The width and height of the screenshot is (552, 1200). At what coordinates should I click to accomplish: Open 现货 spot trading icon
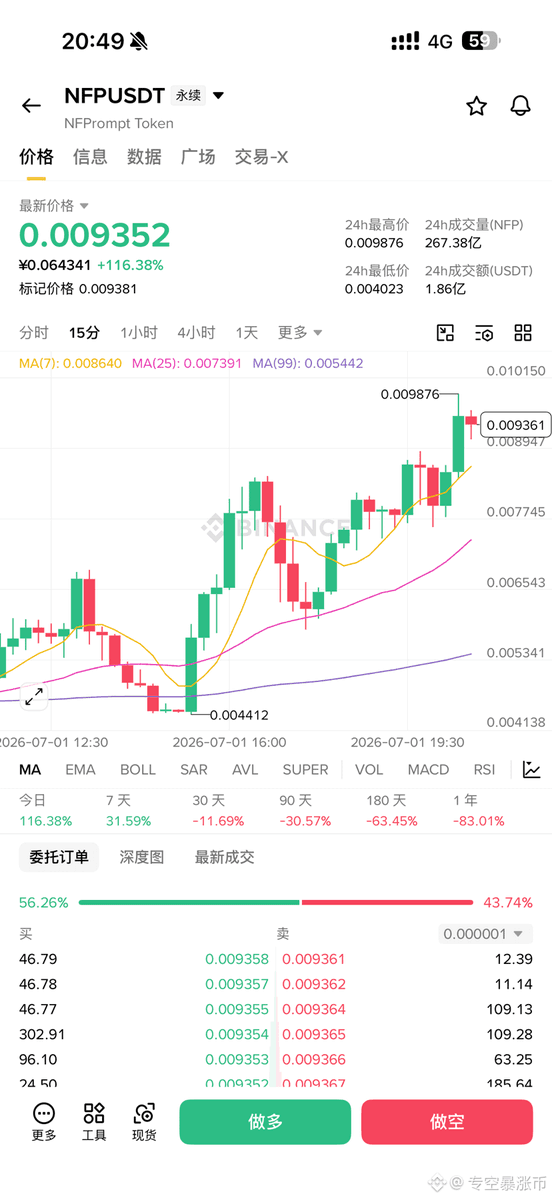[145, 1122]
